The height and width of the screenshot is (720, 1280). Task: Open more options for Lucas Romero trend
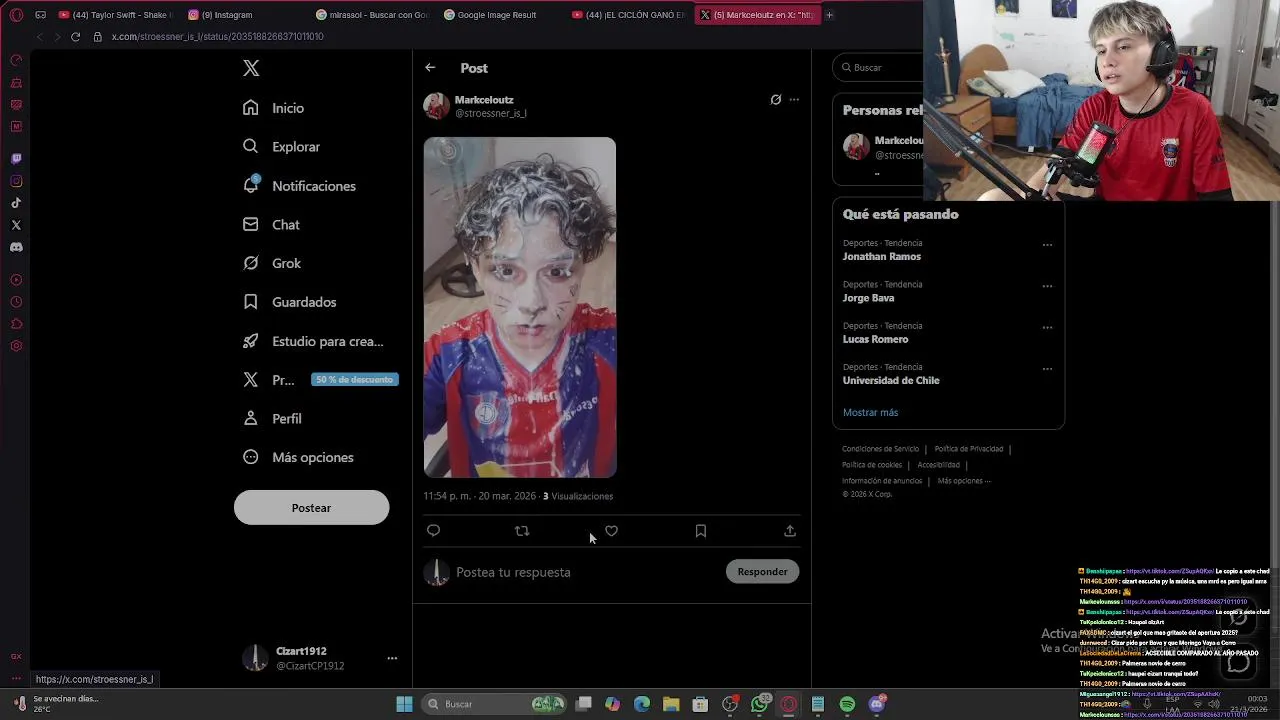[x=1047, y=327]
